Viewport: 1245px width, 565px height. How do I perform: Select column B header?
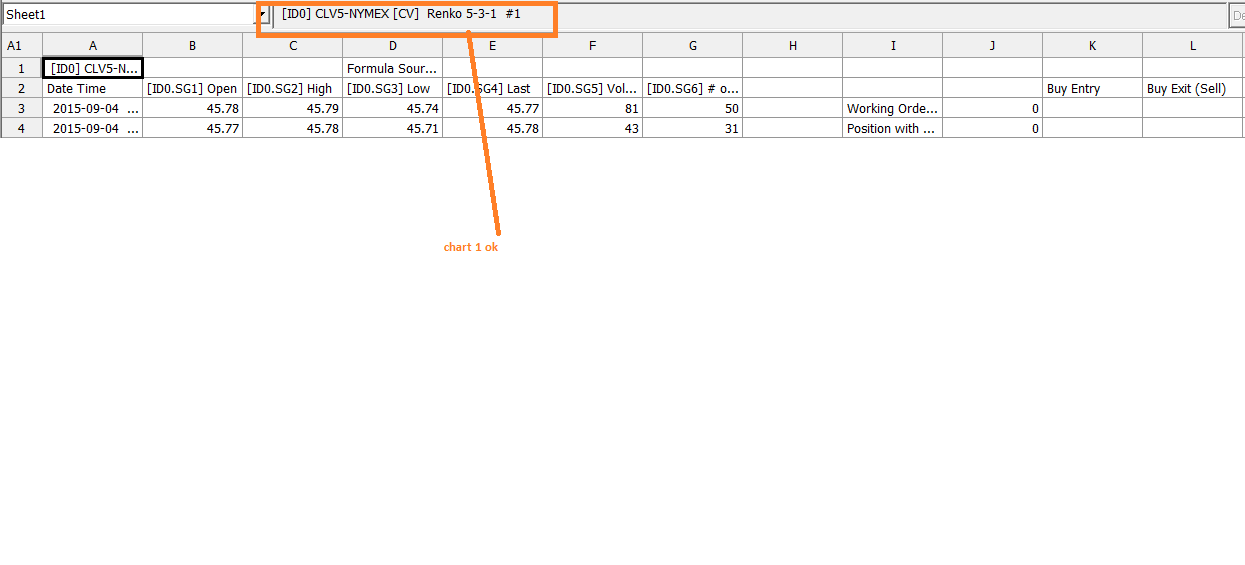pos(193,46)
